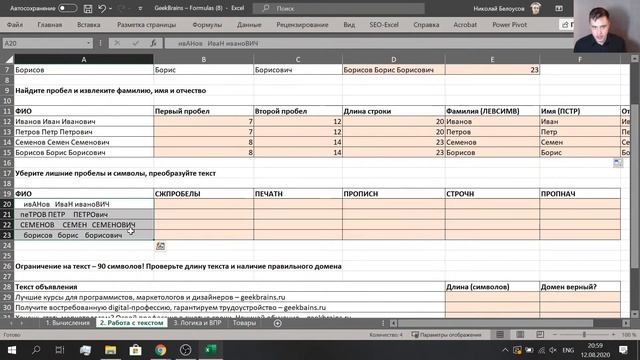
Task: Click the Cancel X icon in formula bar
Action: tap(117, 43)
